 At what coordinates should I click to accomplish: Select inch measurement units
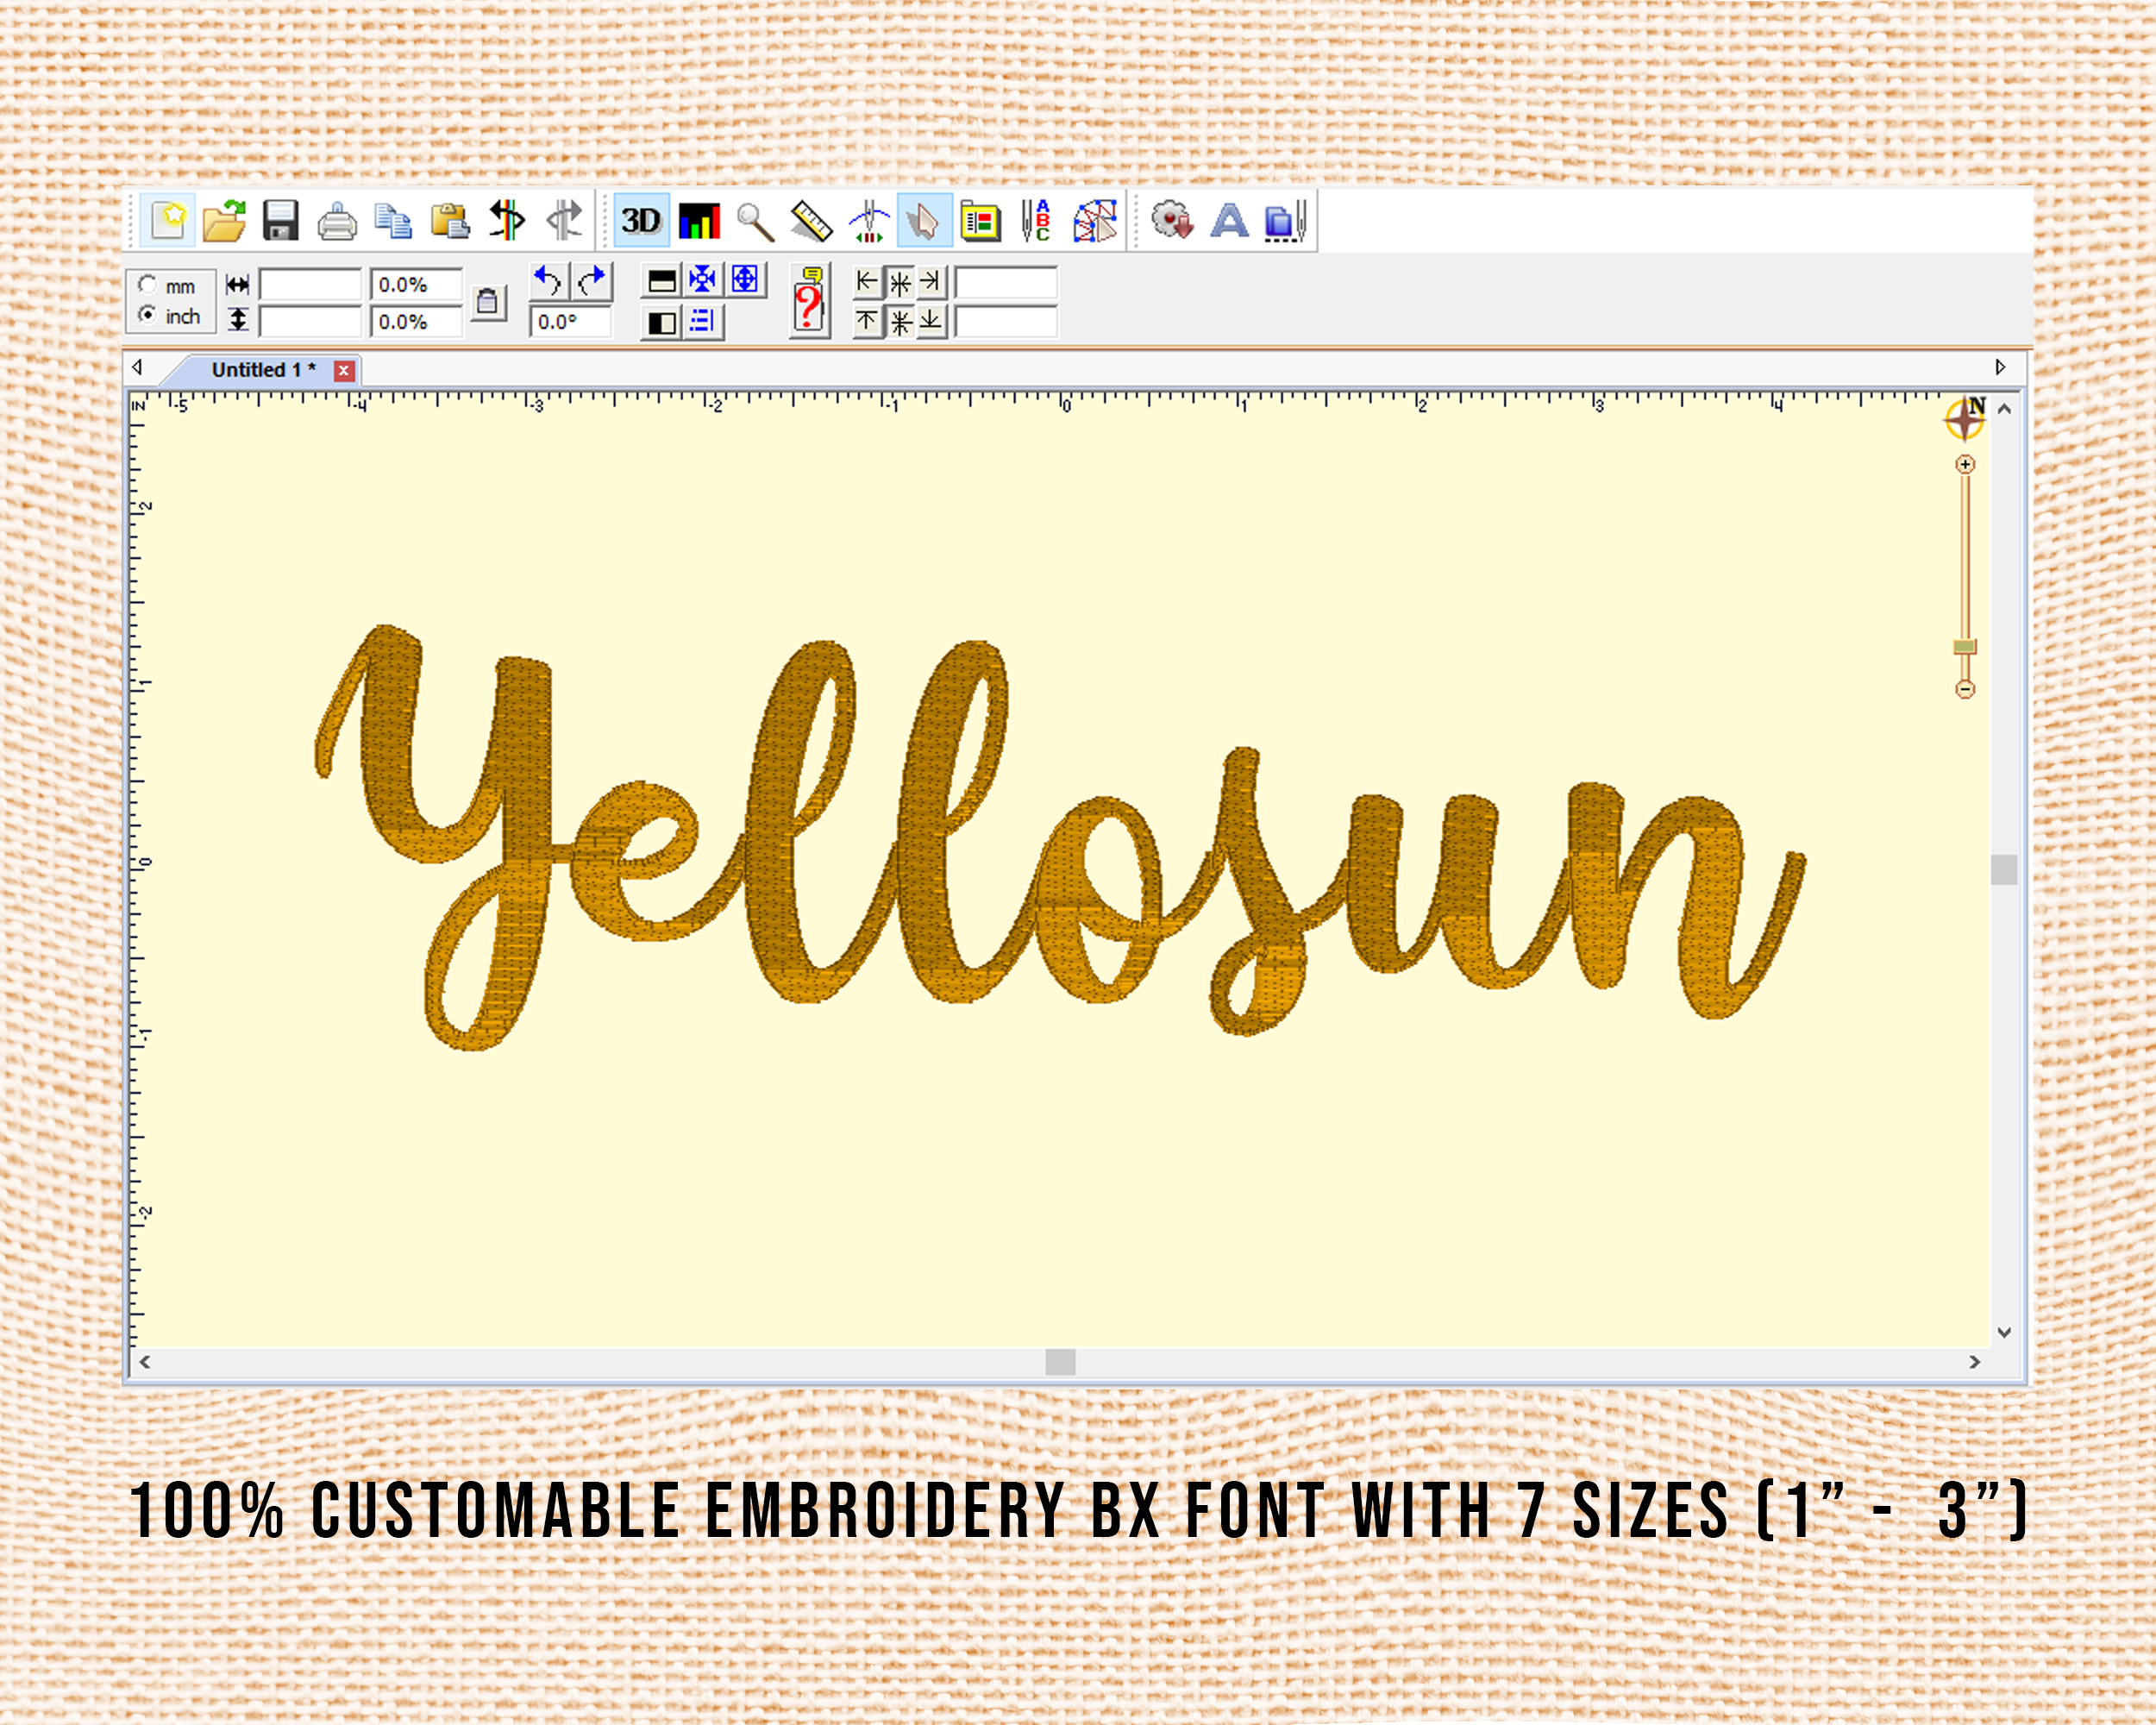[x=148, y=317]
